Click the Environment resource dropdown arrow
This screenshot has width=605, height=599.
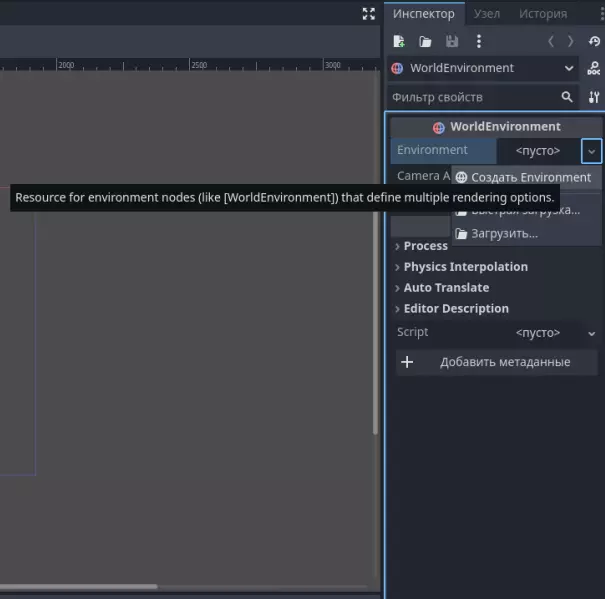pos(591,151)
